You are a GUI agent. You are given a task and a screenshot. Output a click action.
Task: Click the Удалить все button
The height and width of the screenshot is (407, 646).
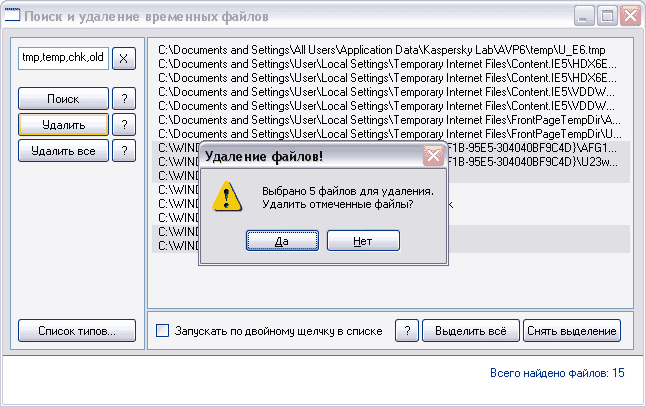(x=63, y=151)
